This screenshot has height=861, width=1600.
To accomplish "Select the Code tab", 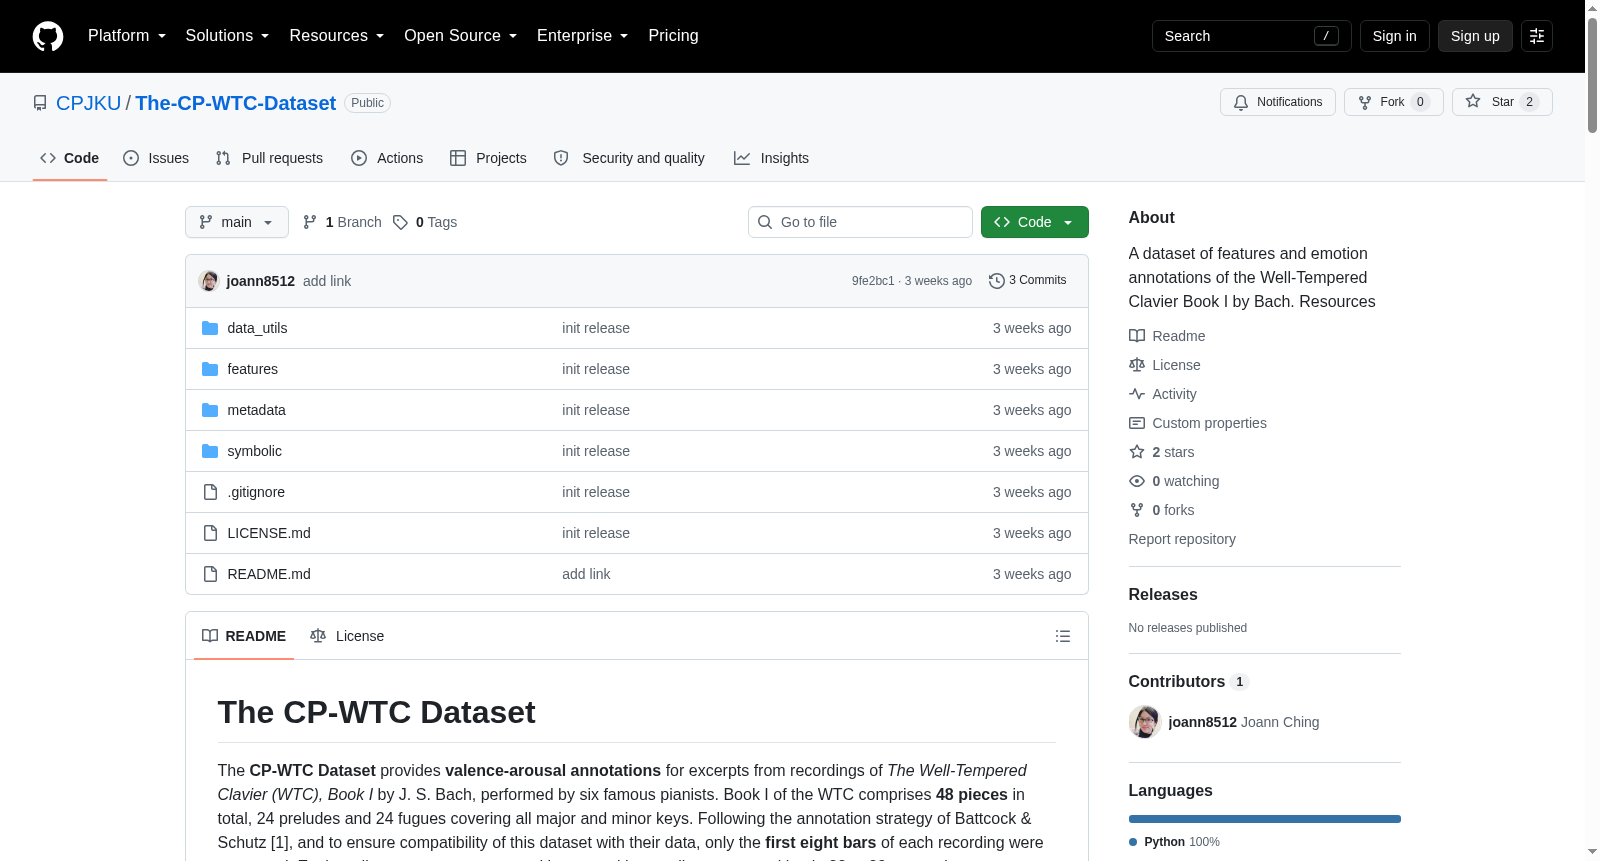I will (70, 158).
